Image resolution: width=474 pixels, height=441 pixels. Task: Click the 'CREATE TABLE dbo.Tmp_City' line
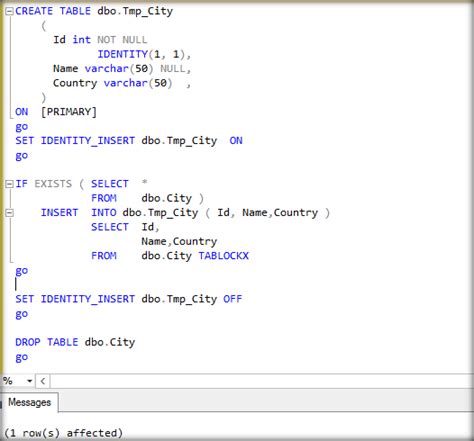94,11
